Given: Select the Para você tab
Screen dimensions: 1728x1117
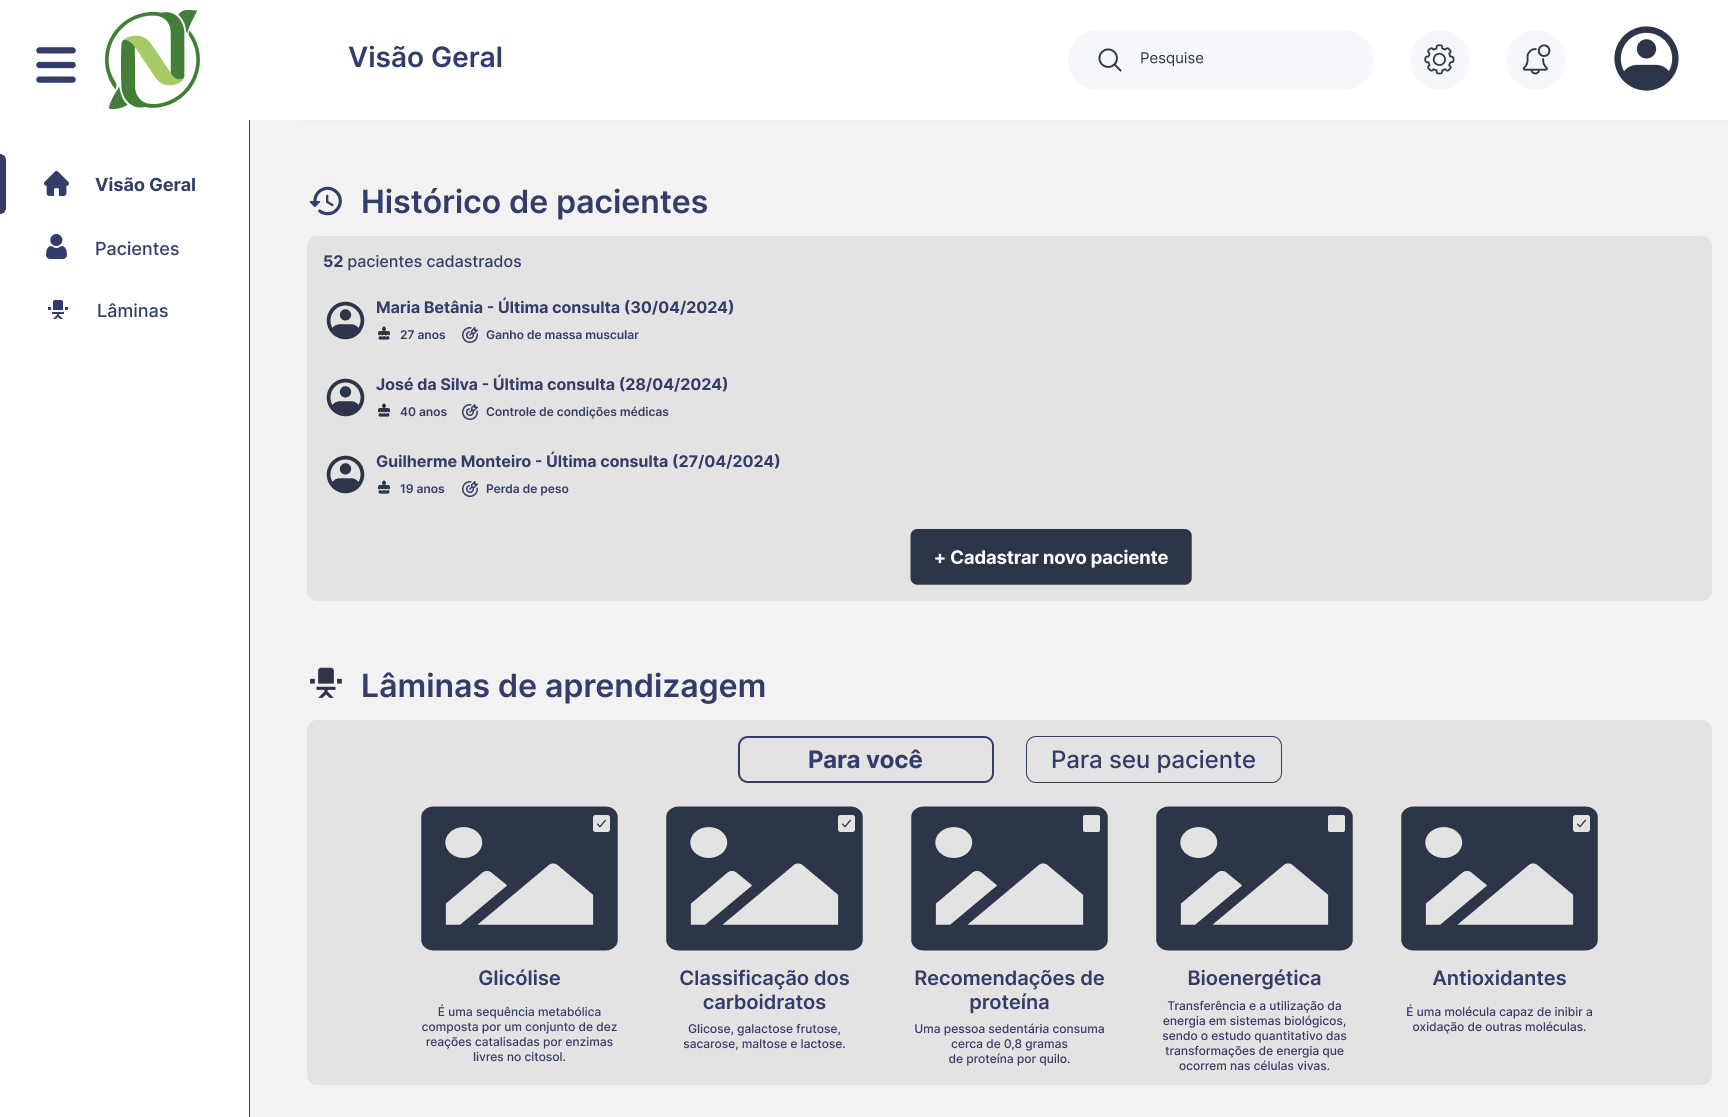Looking at the screenshot, I should (865, 760).
